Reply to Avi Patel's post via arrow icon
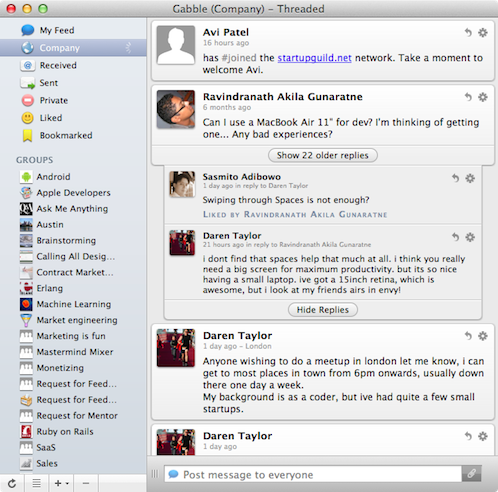Image resolution: width=498 pixels, height=492 pixels. (468, 32)
